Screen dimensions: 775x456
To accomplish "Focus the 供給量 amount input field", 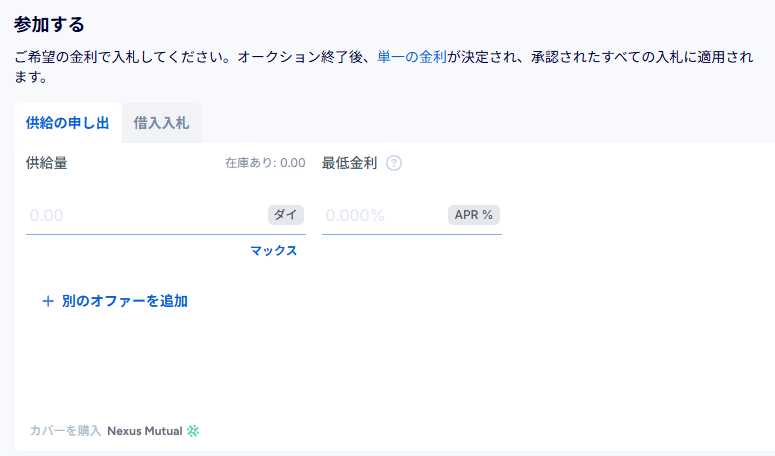I will [x=140, y=215].
